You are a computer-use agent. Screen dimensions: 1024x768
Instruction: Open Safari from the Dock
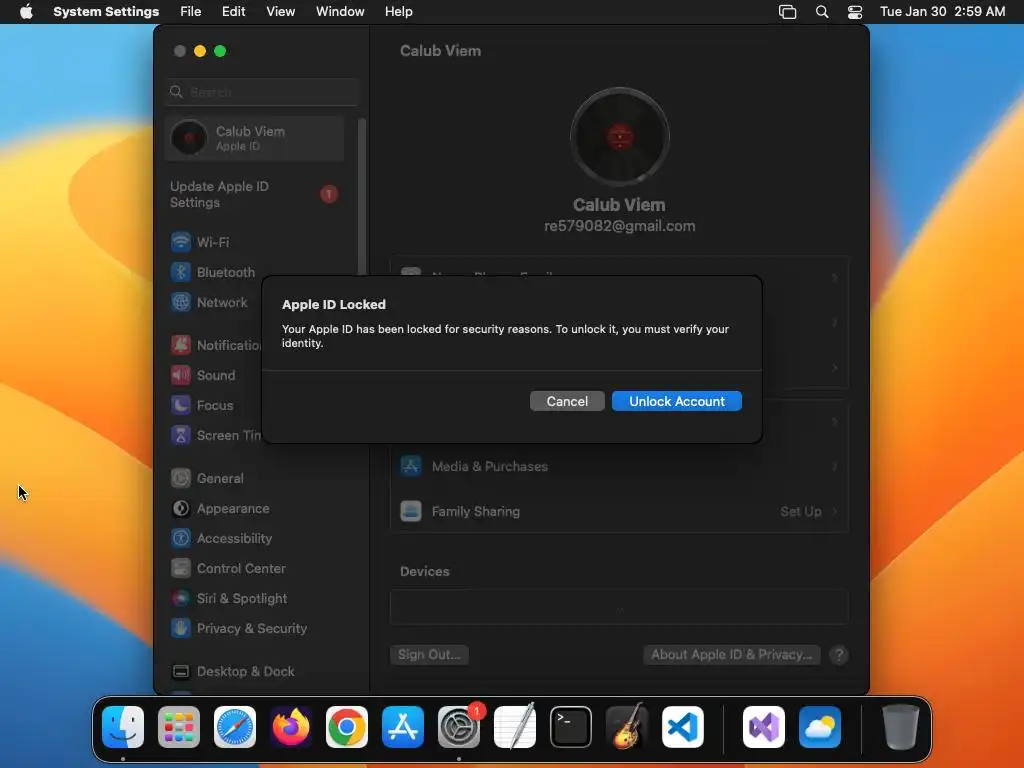[235, 726]
